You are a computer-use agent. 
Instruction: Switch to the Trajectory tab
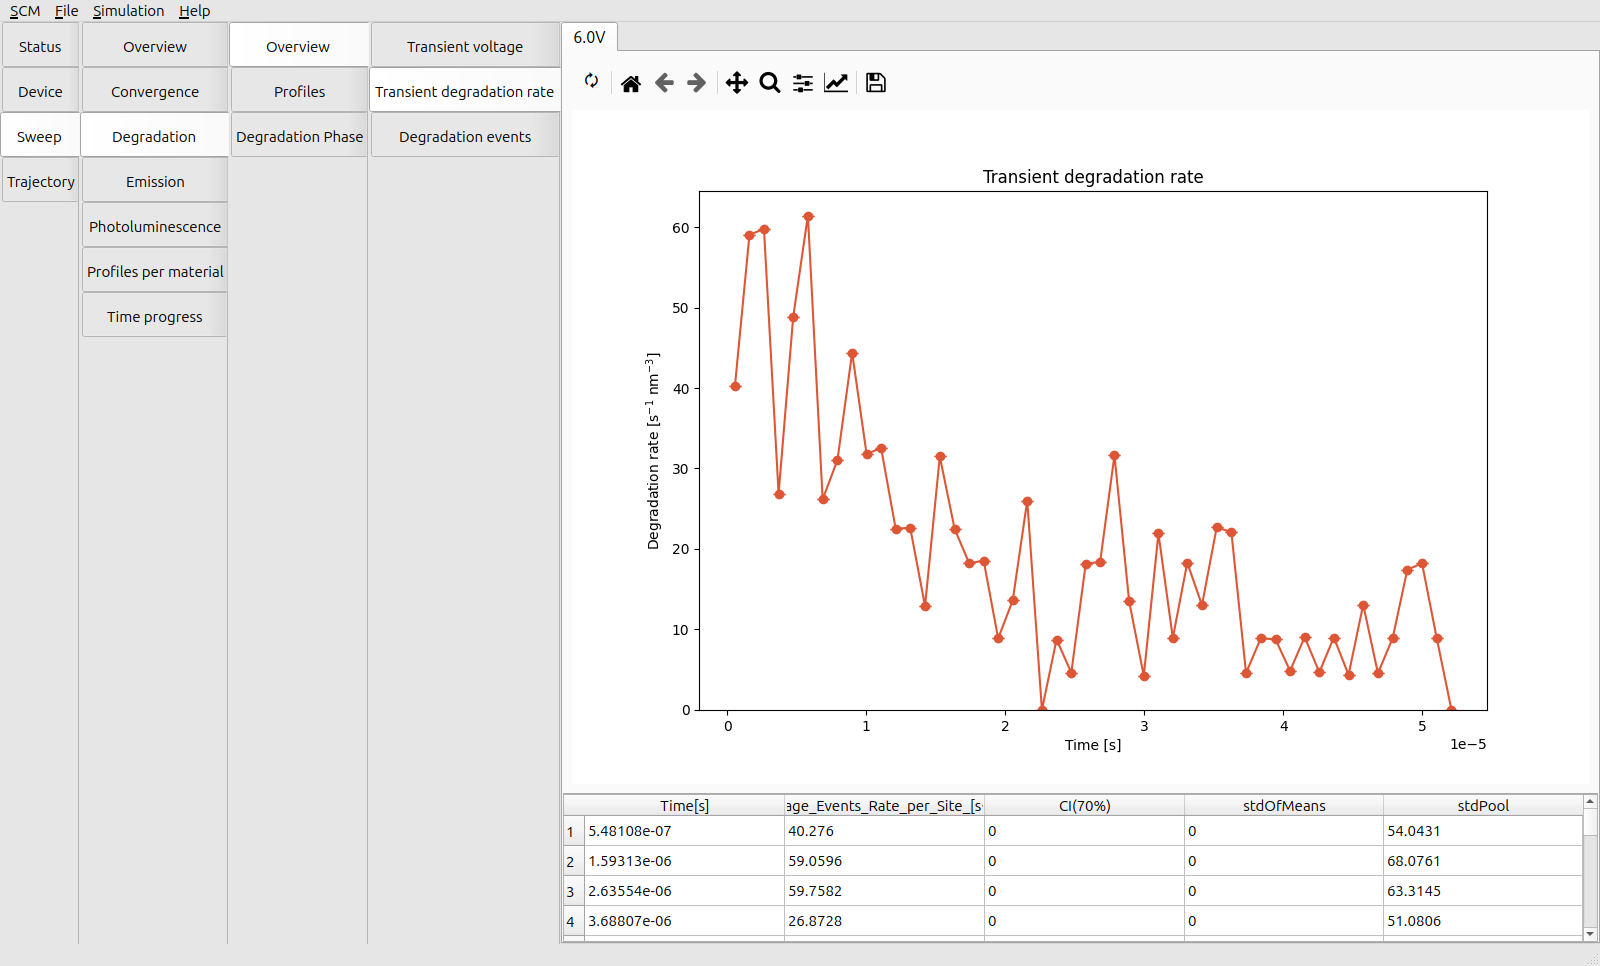[x=40, y=182]
